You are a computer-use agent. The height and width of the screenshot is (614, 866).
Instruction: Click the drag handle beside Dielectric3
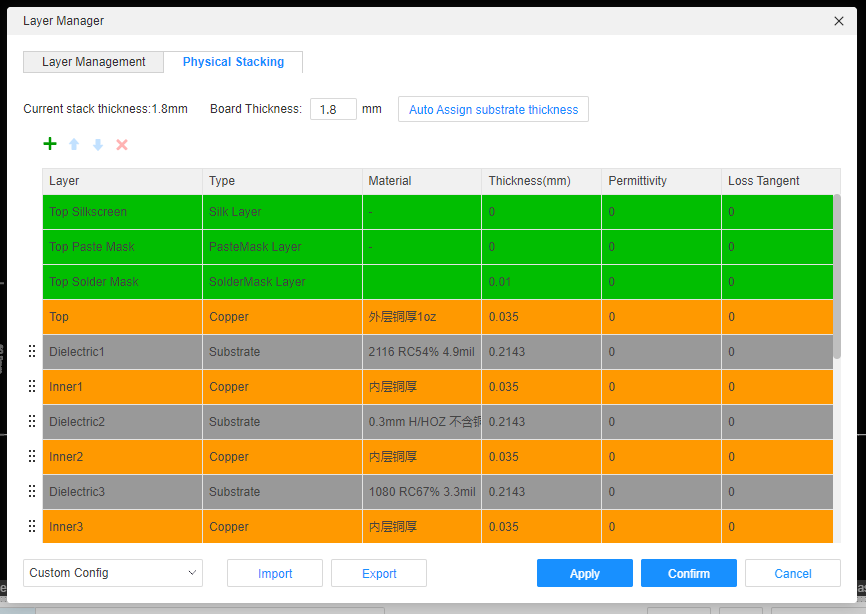[31, 492]
